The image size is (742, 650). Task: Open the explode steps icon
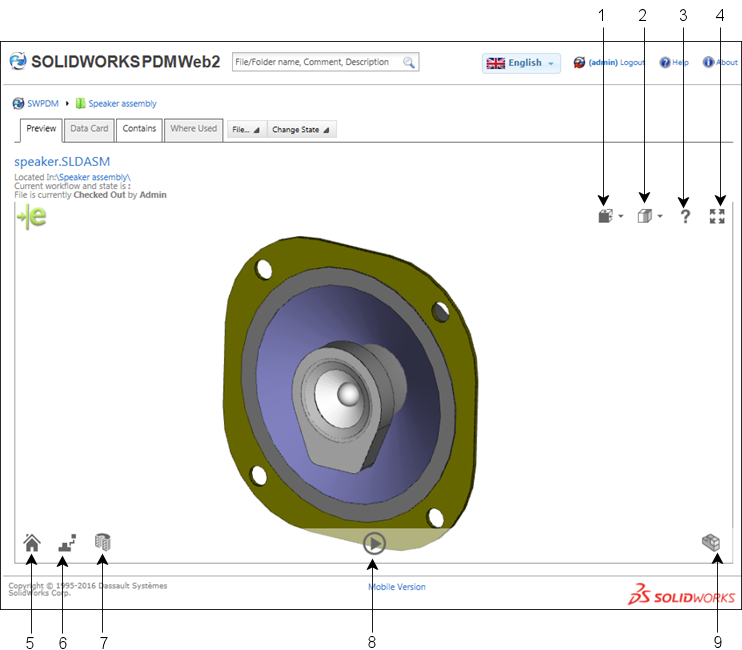pos(67,543)
